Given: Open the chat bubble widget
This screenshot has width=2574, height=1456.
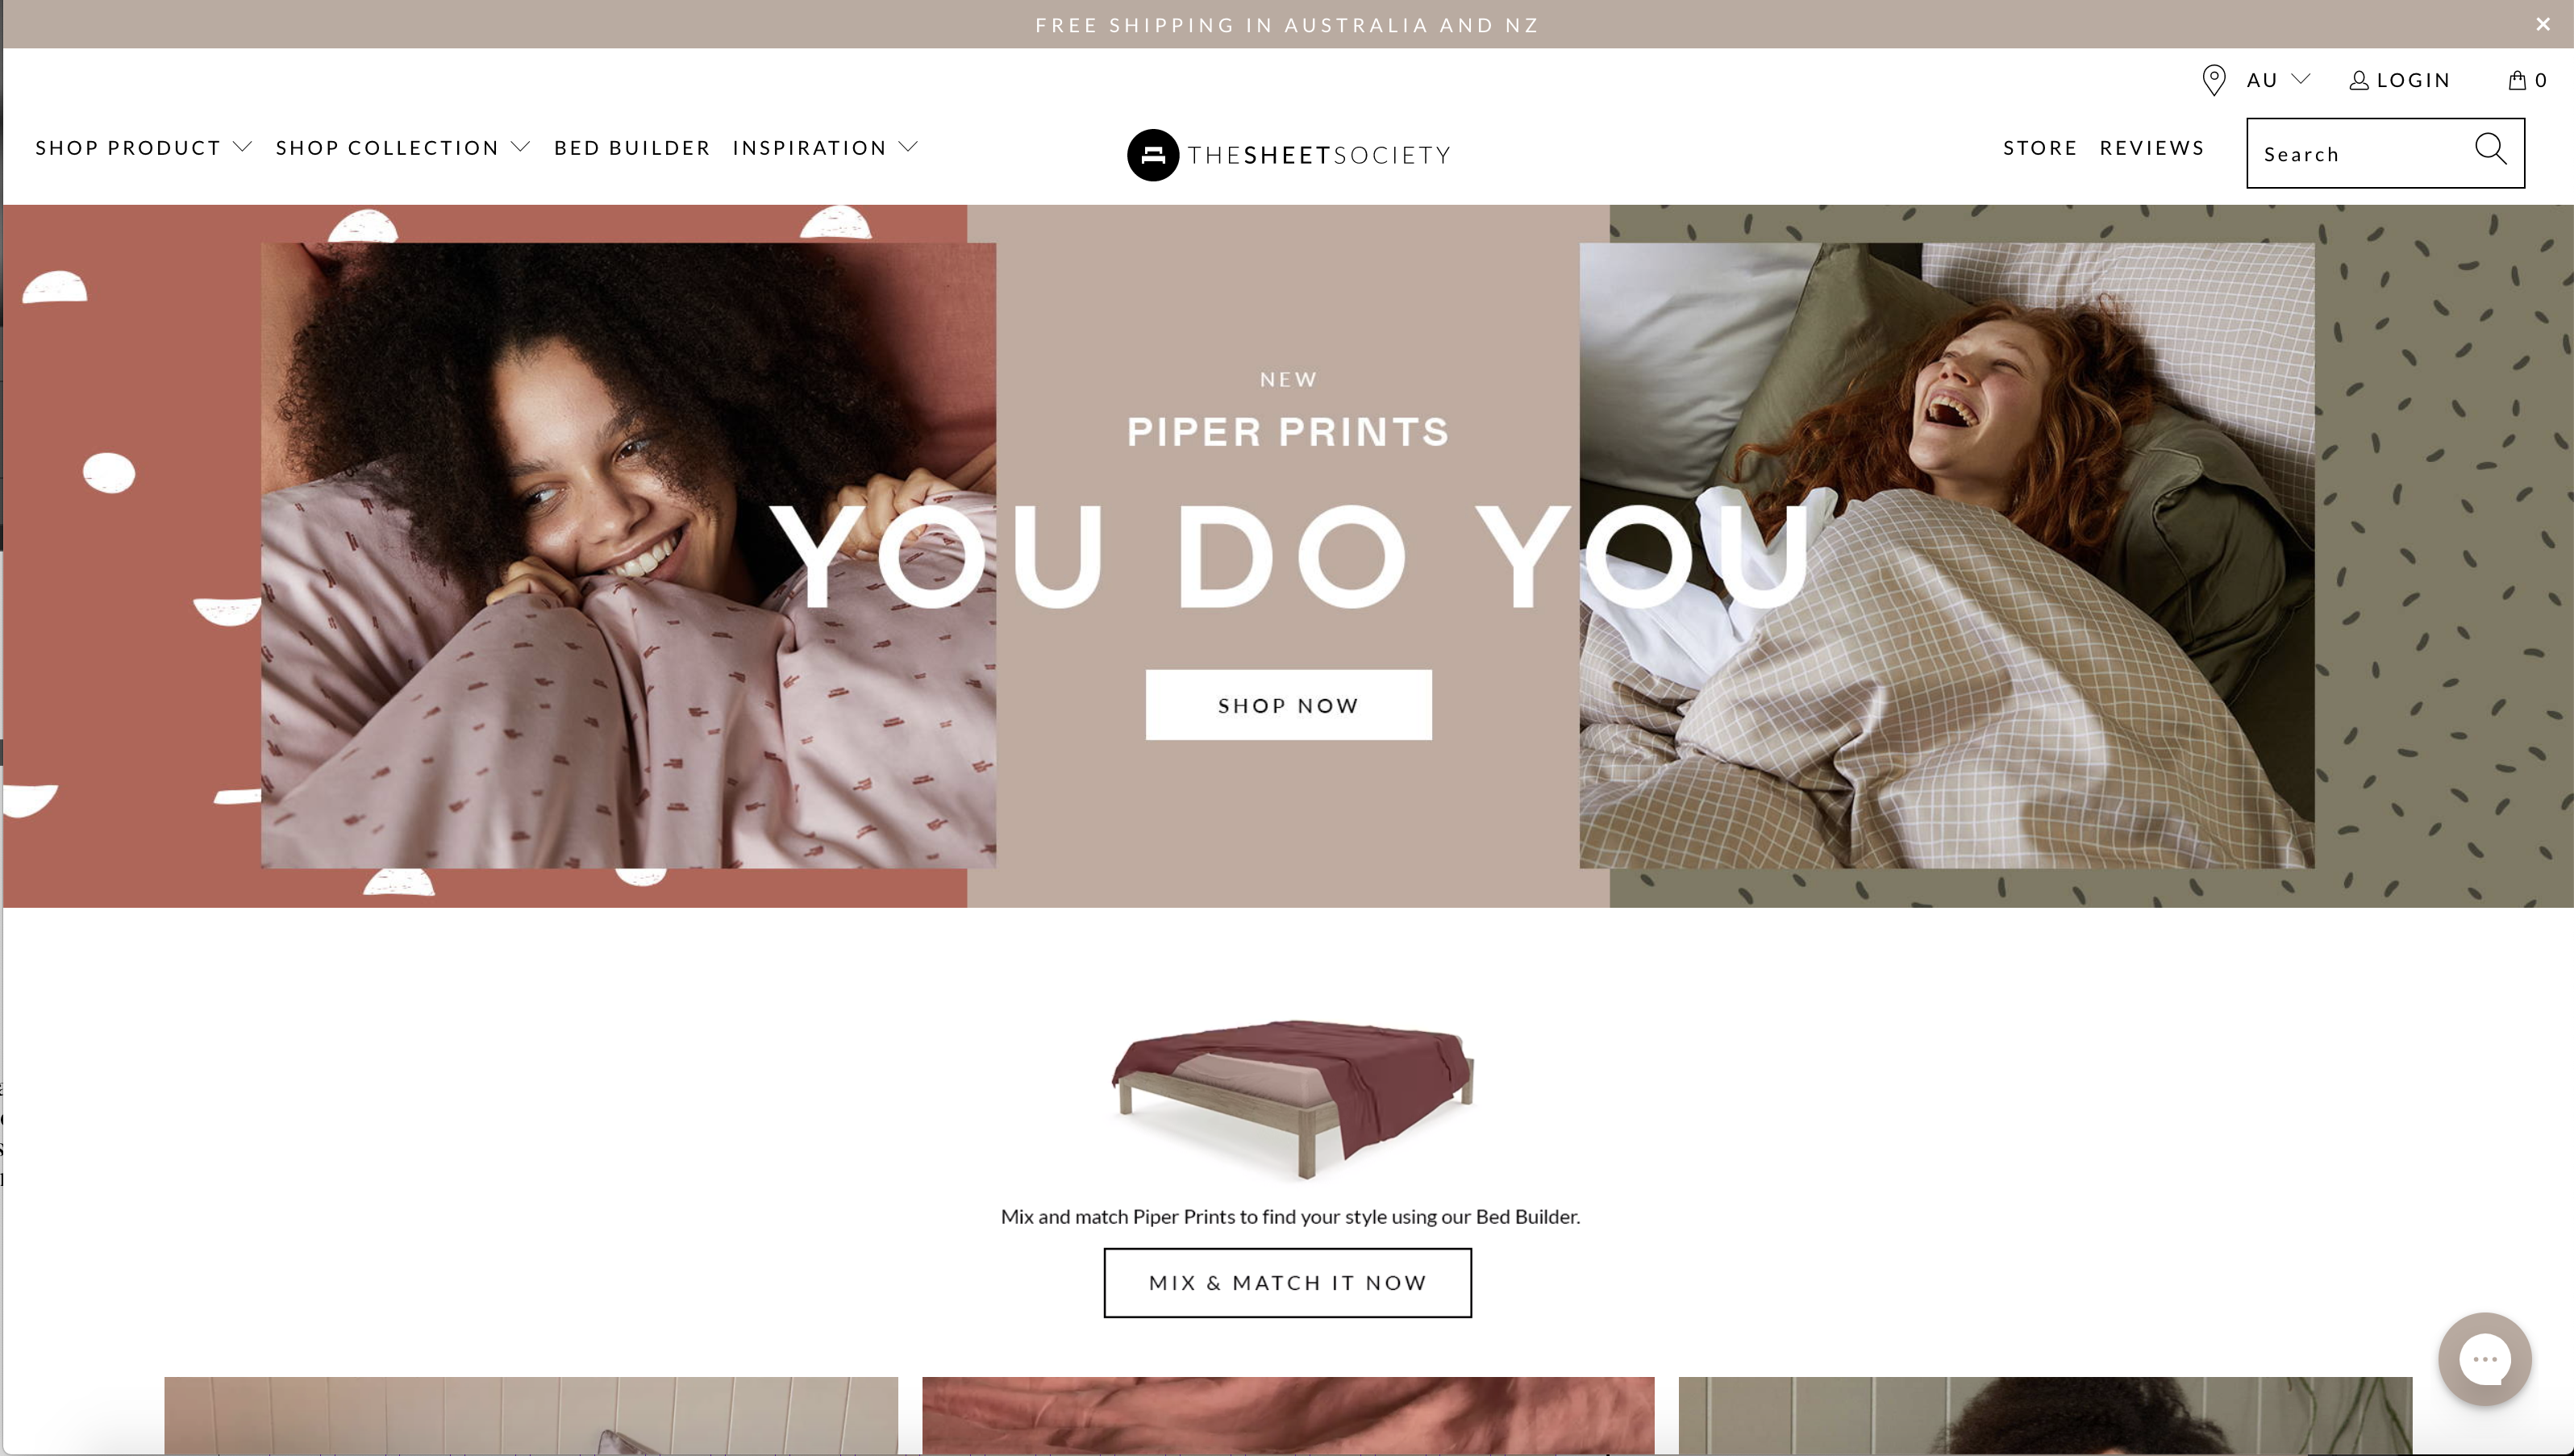Looking at the screenshot, I should (x=2485, y=1359).
